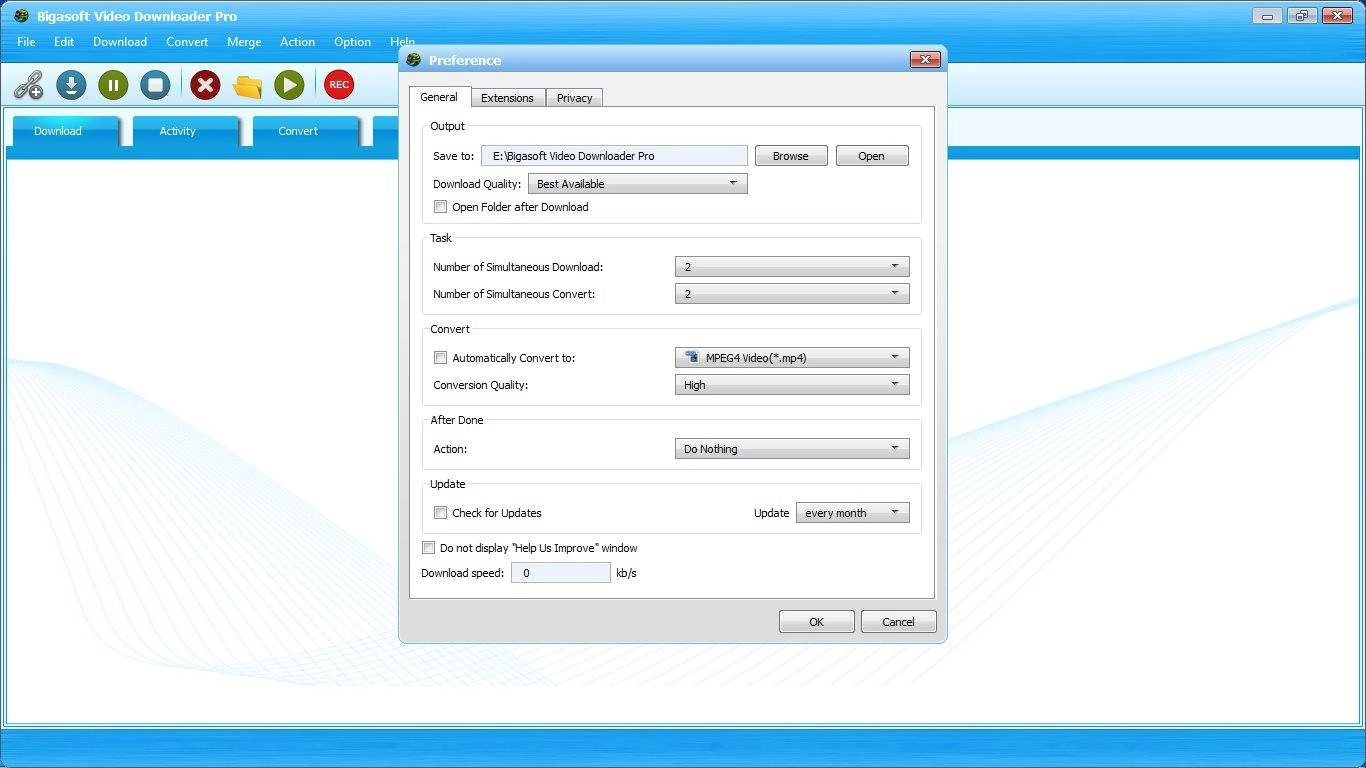This screenshot has width=1366, height=768.
Task: Click the blue stop icon
Action: [x=155, y=85]
